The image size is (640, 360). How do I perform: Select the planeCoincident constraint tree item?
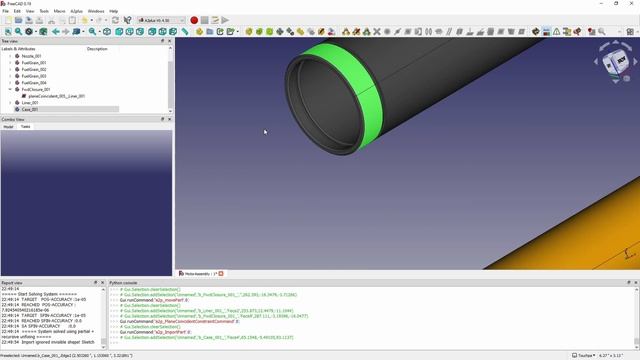57,96
